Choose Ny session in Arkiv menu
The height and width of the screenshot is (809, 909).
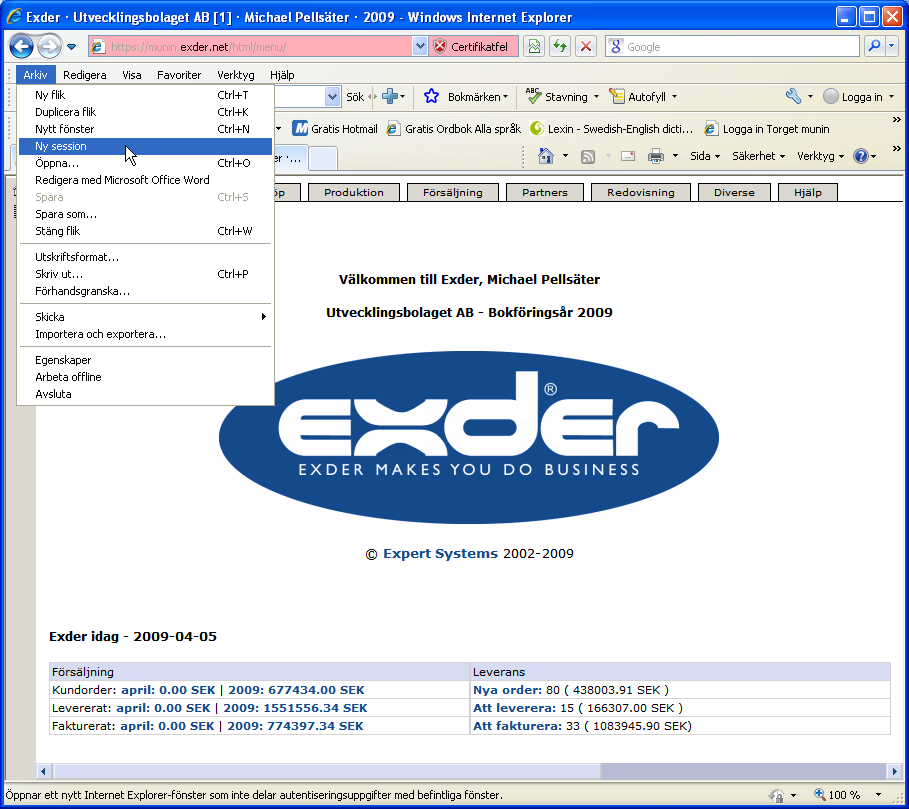[x=146, y=146]
